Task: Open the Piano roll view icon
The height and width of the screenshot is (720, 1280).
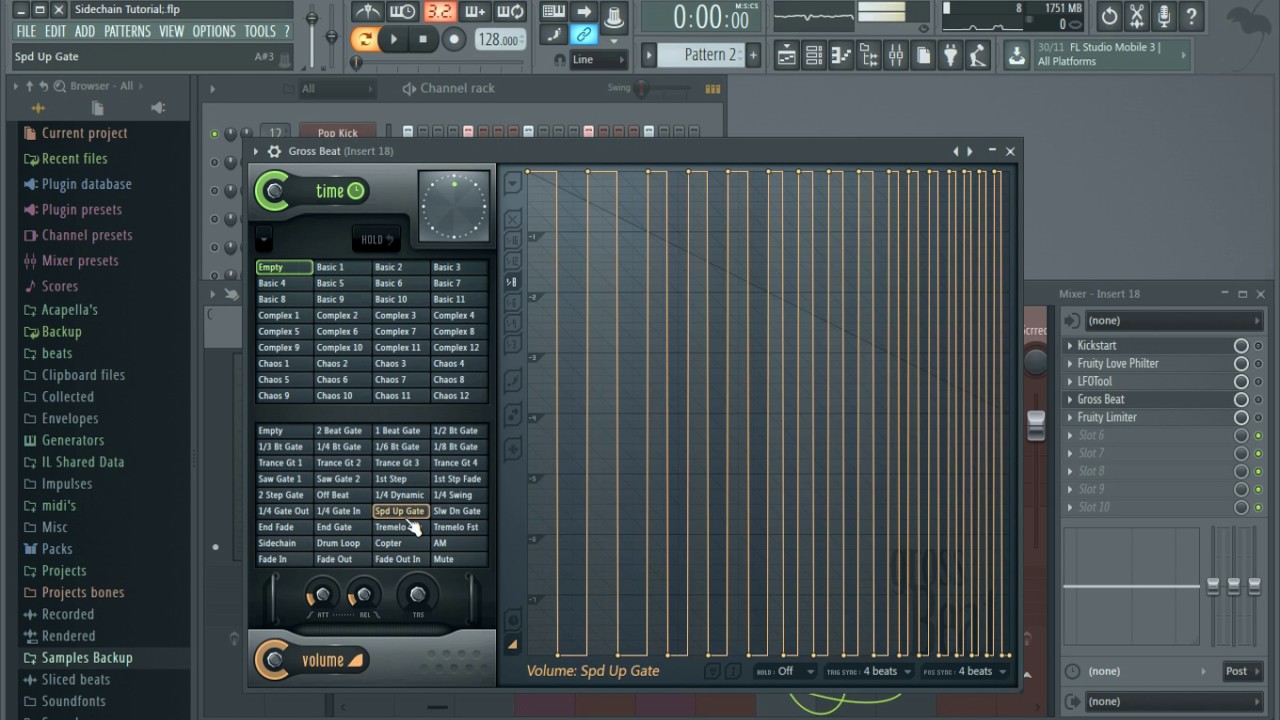Action: coord(842,55)
